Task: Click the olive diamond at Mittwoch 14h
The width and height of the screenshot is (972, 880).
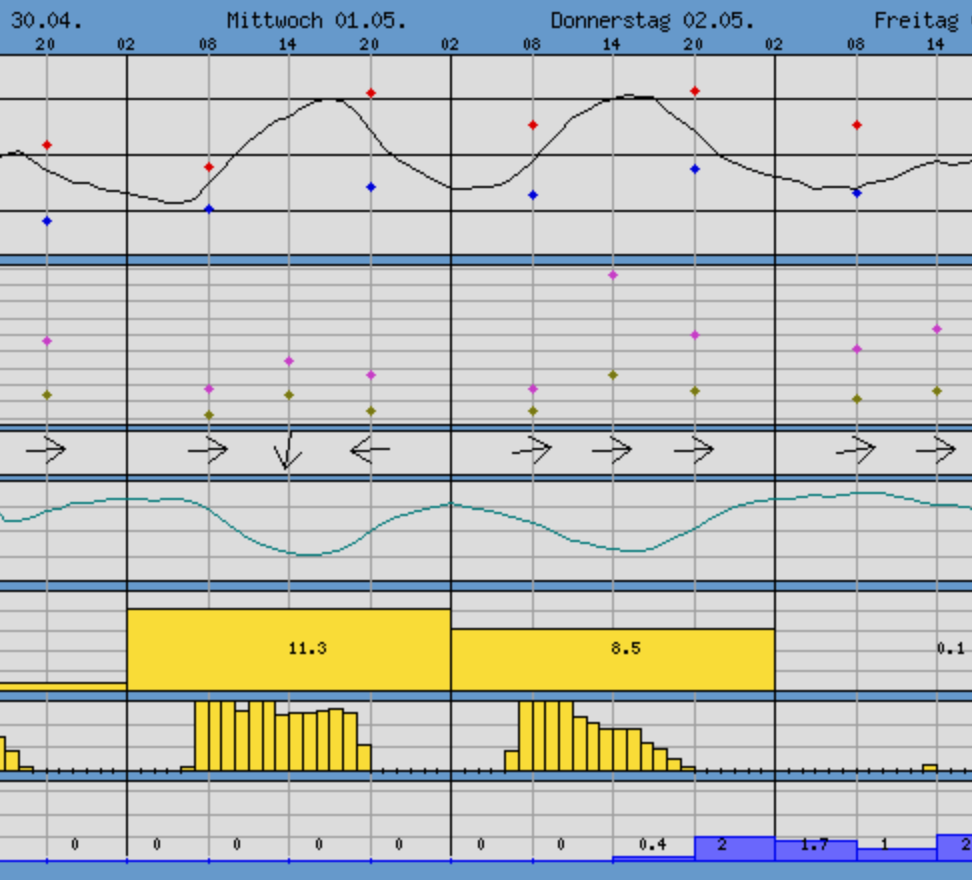Action: (289, 395)
